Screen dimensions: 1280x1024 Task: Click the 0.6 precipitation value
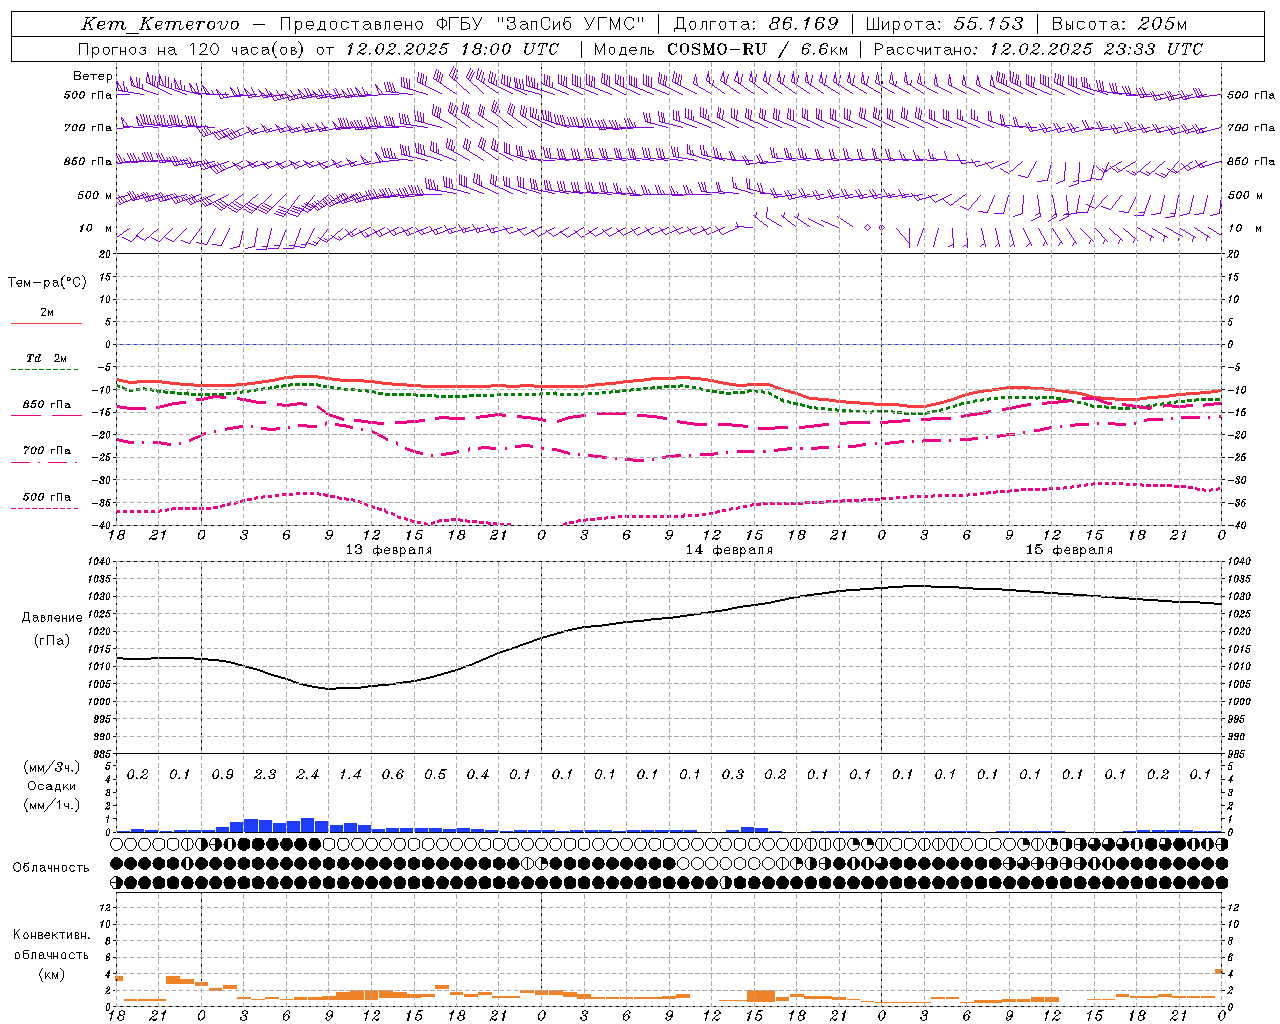[393, 775]
